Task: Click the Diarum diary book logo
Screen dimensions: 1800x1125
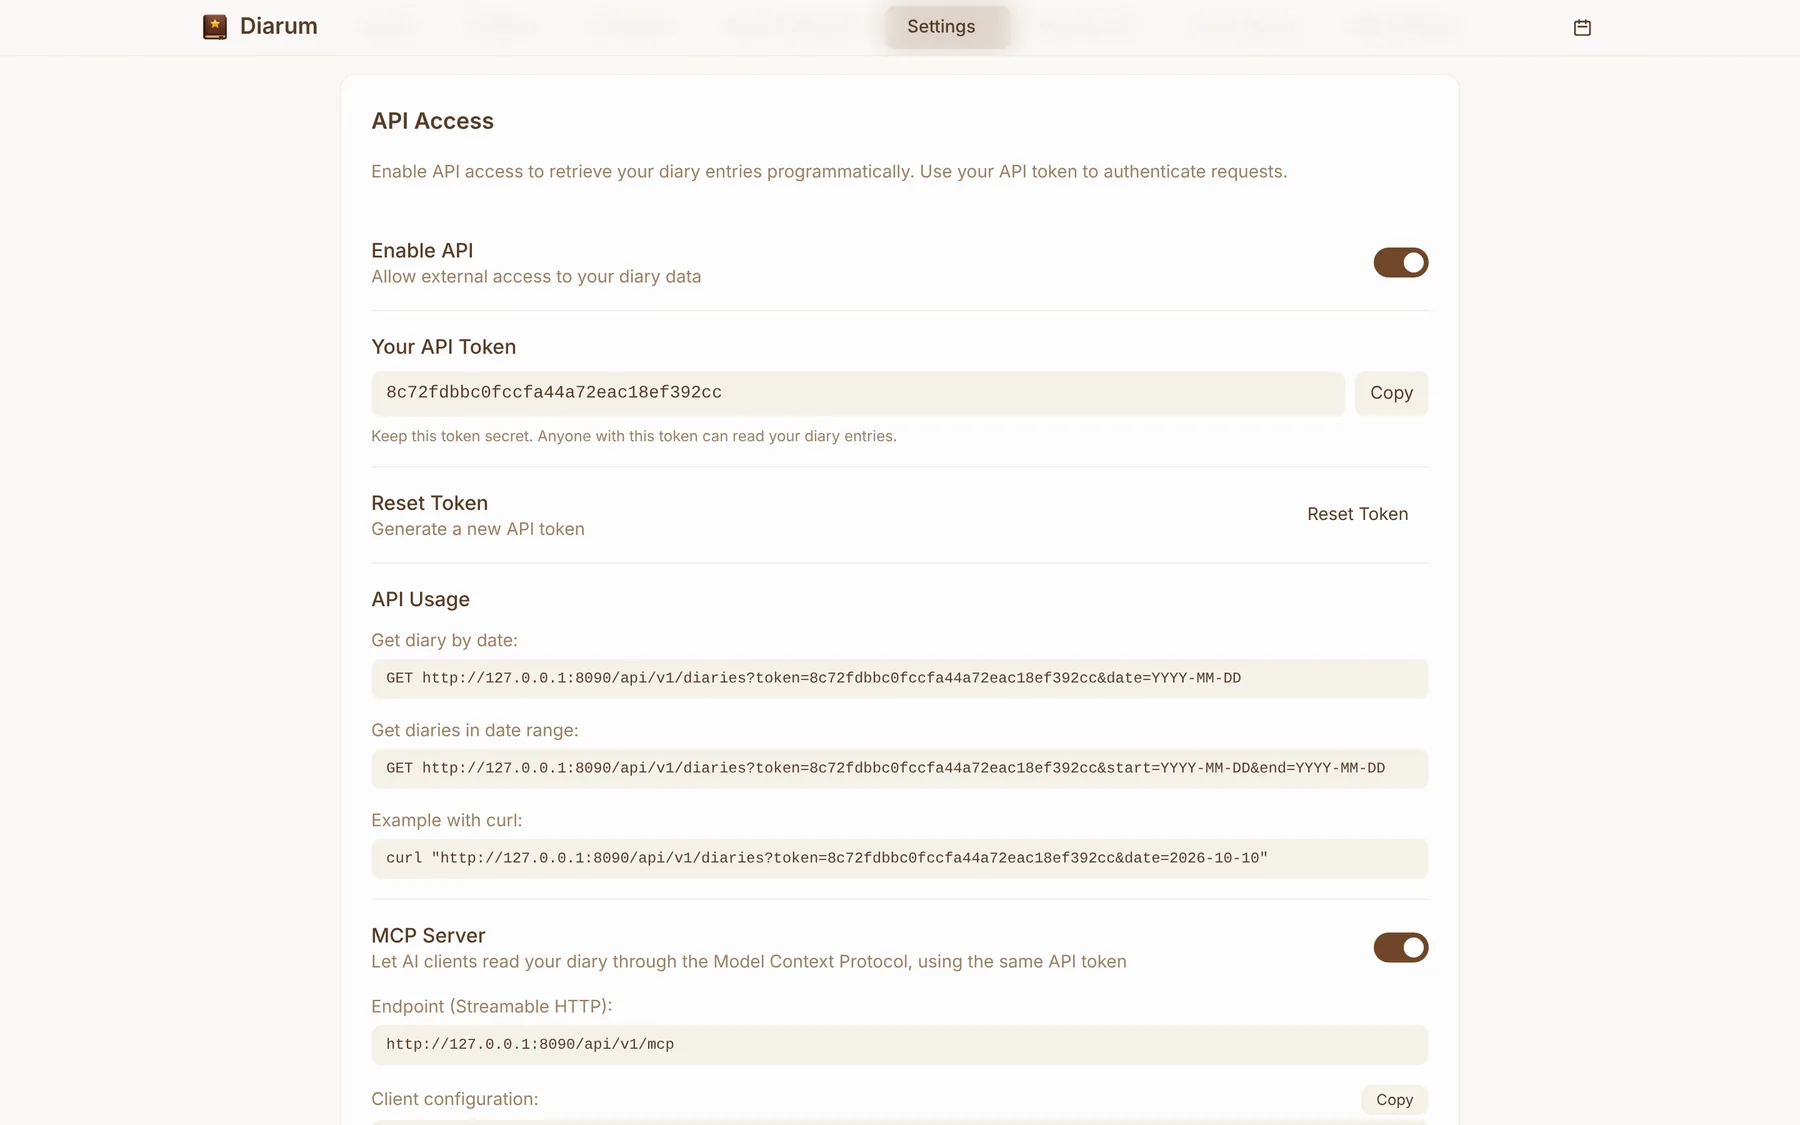Action: [x=214, y=27]
